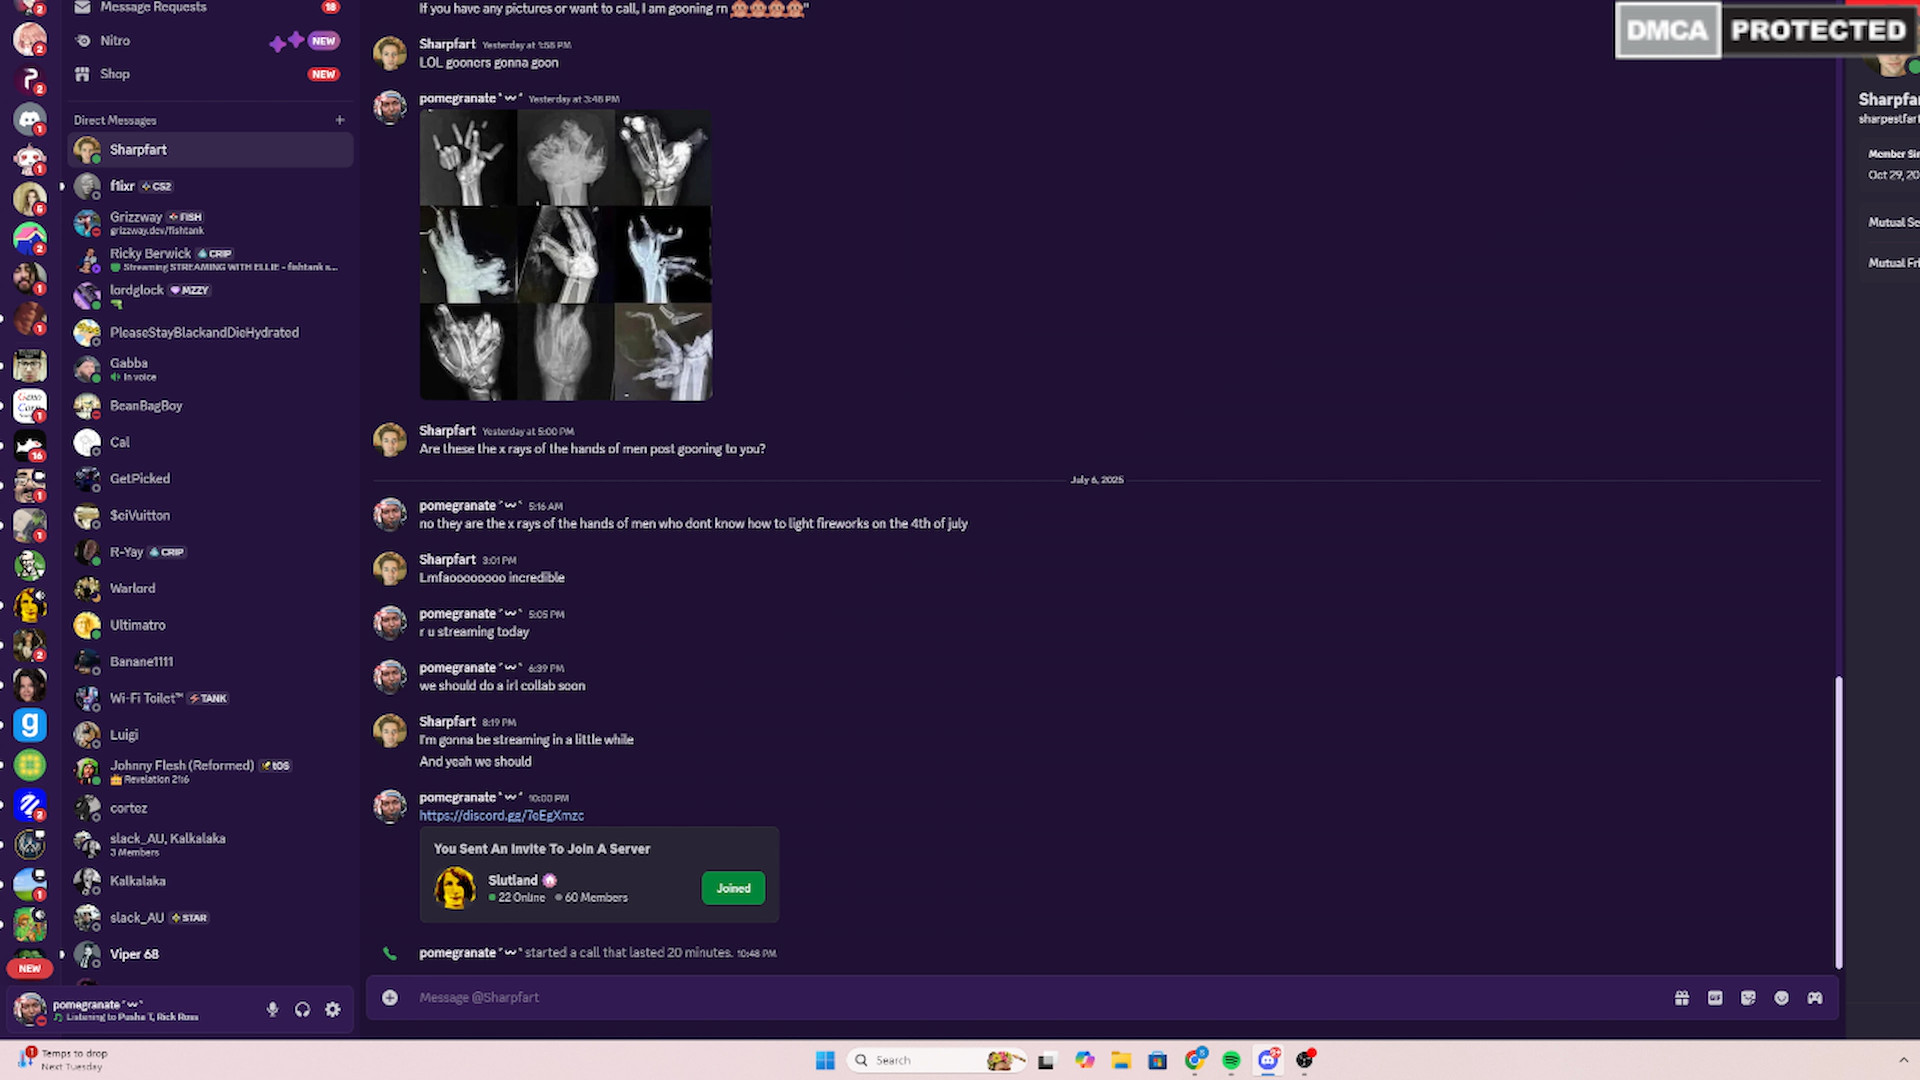Open the Cal conversation
This screenshot has width=1920, height=1080.
210,442
